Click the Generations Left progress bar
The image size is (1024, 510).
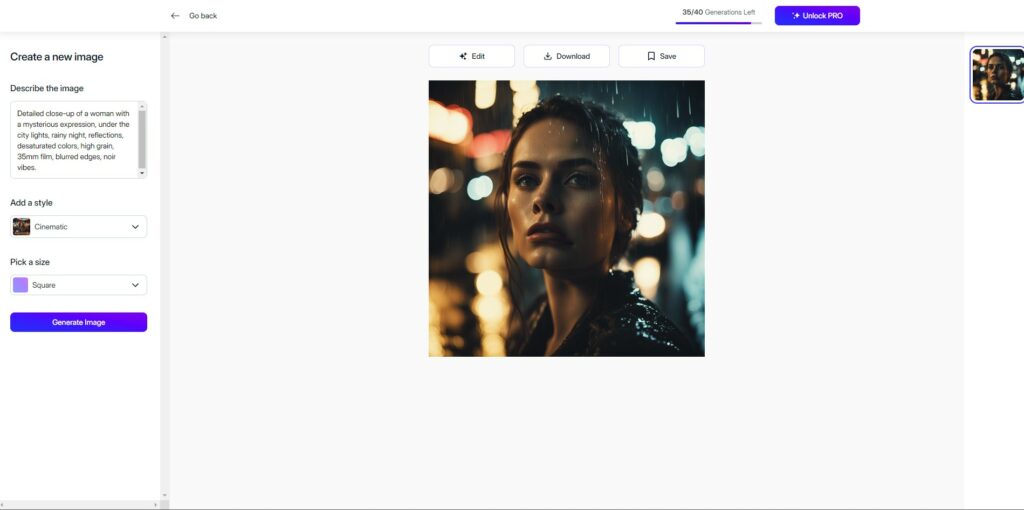[x=718, y=22]
